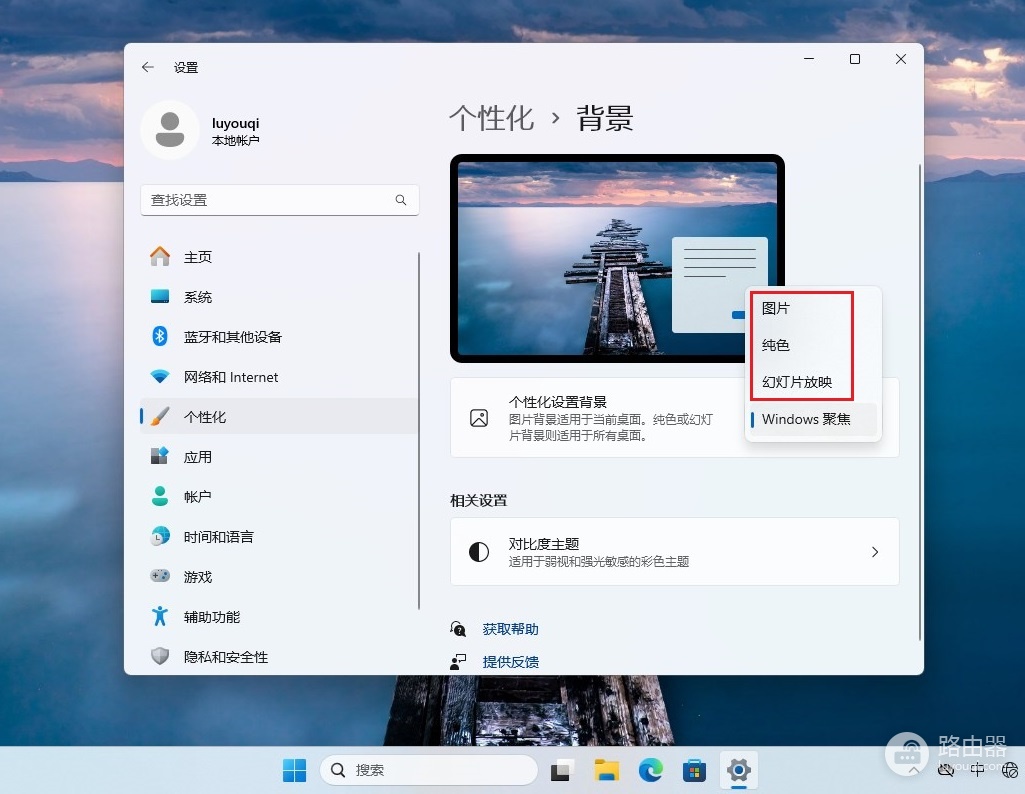Open Task View from the taskbar

pos(562,770)
